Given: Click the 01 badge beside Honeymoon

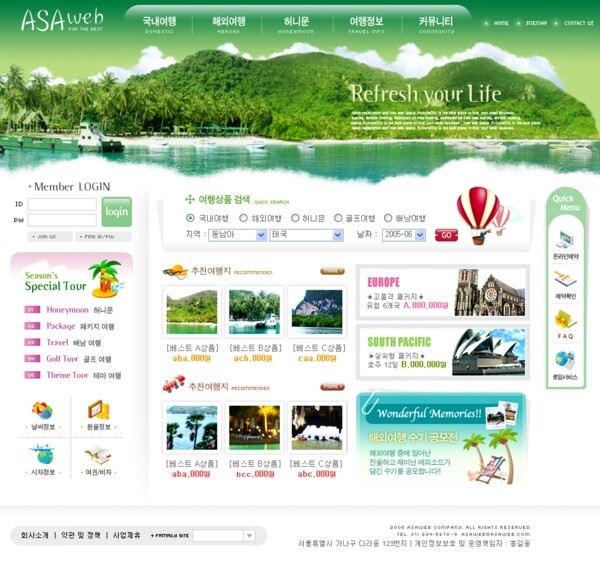Looking at the screenshot, I should [32, 310].
